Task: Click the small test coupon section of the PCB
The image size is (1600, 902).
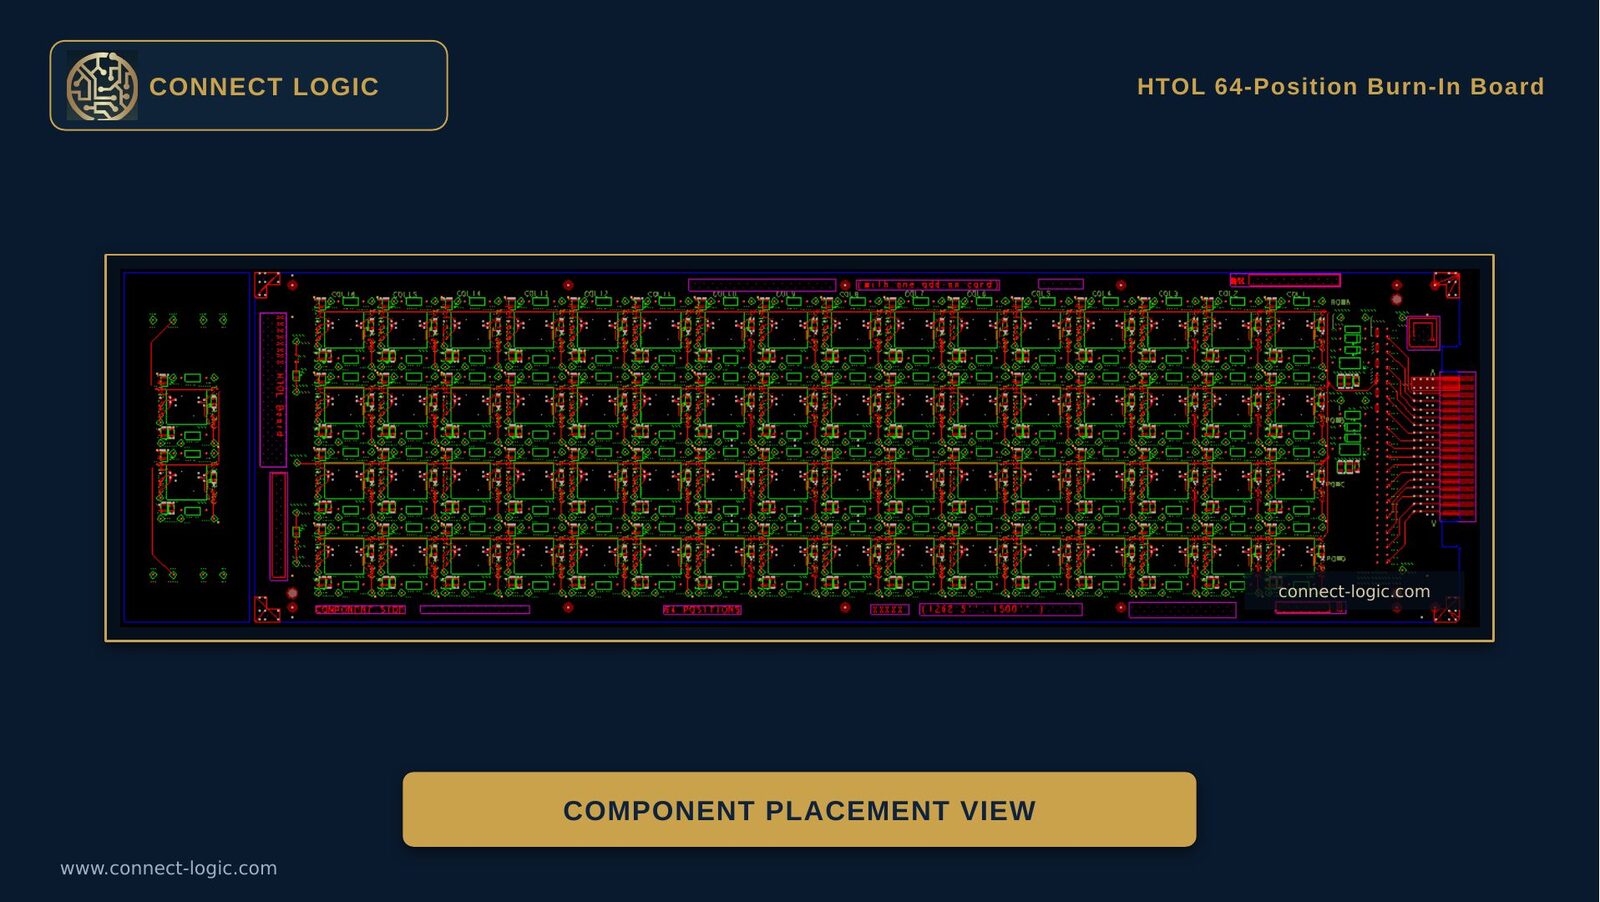Action: click(x=186, y=447)
